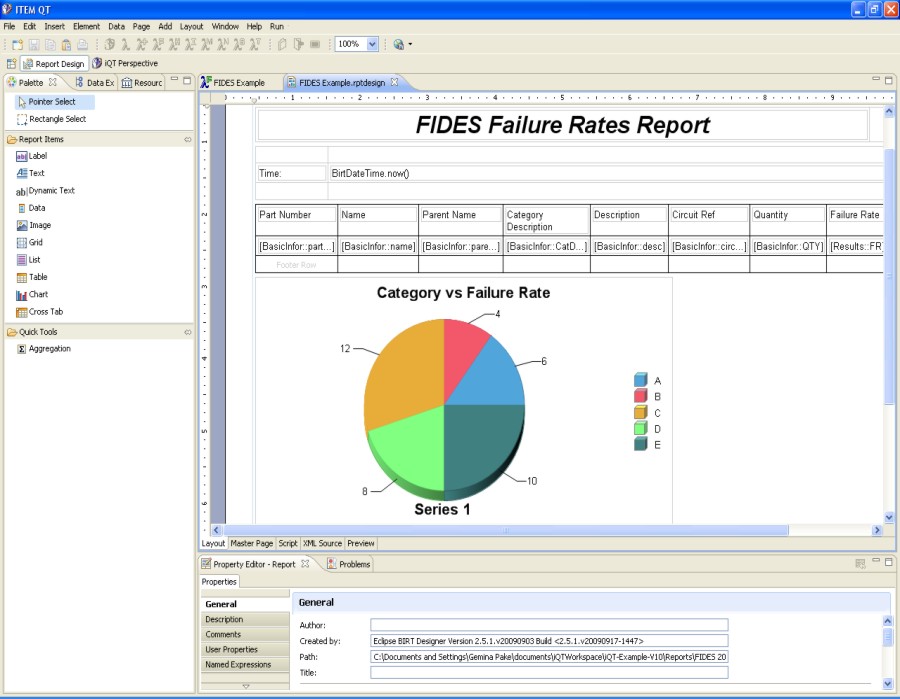Pick the Cross Tab palette item
The width and height of the screenshot is (900, 699).
45,312
